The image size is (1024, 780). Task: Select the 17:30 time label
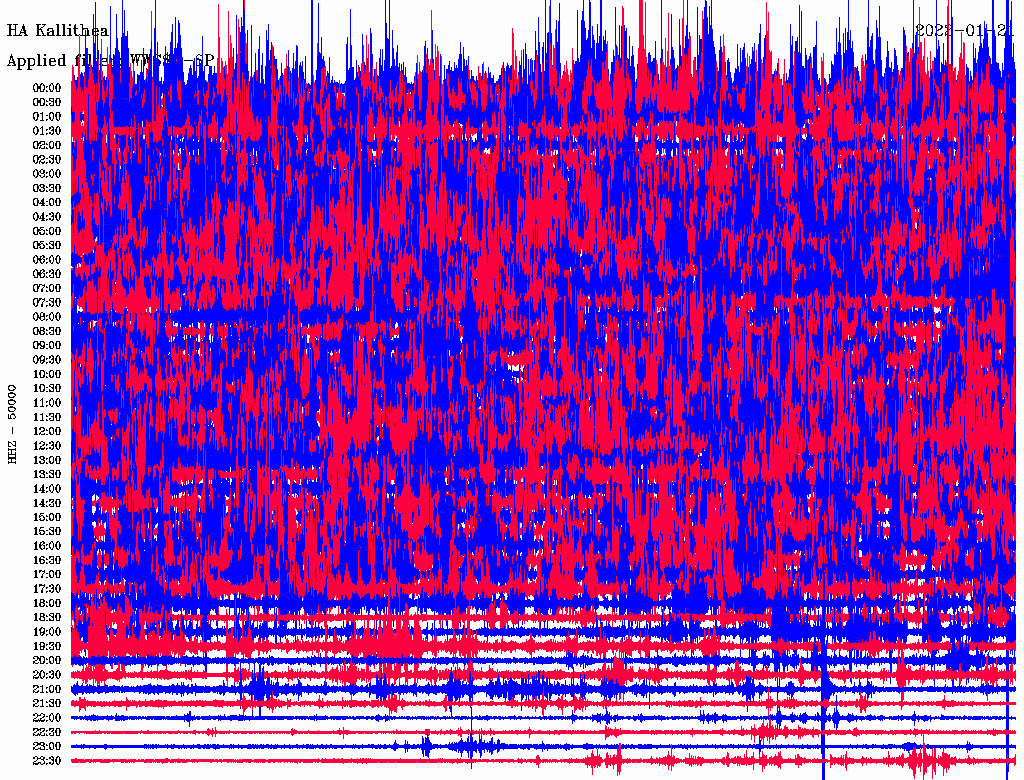[x=47, y=589]
